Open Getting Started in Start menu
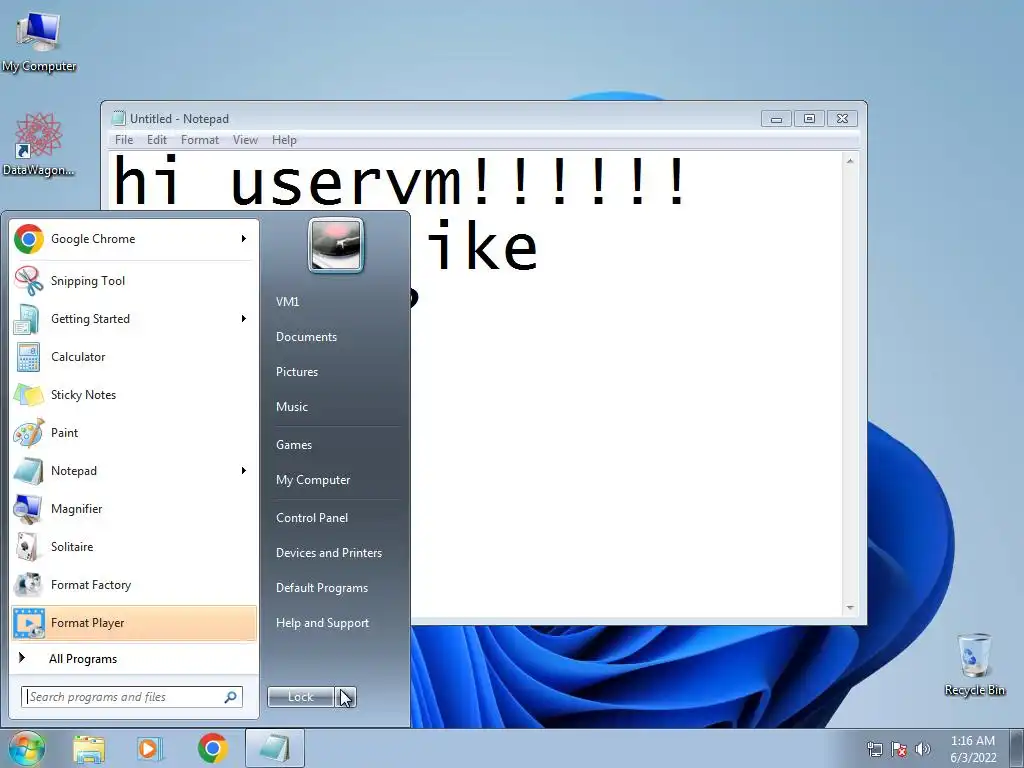 (x=134, y=319)
